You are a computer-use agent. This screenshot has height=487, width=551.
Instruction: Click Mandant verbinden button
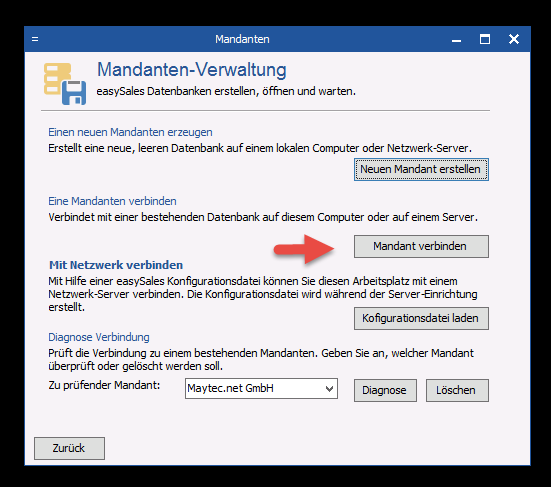point(421,246)
